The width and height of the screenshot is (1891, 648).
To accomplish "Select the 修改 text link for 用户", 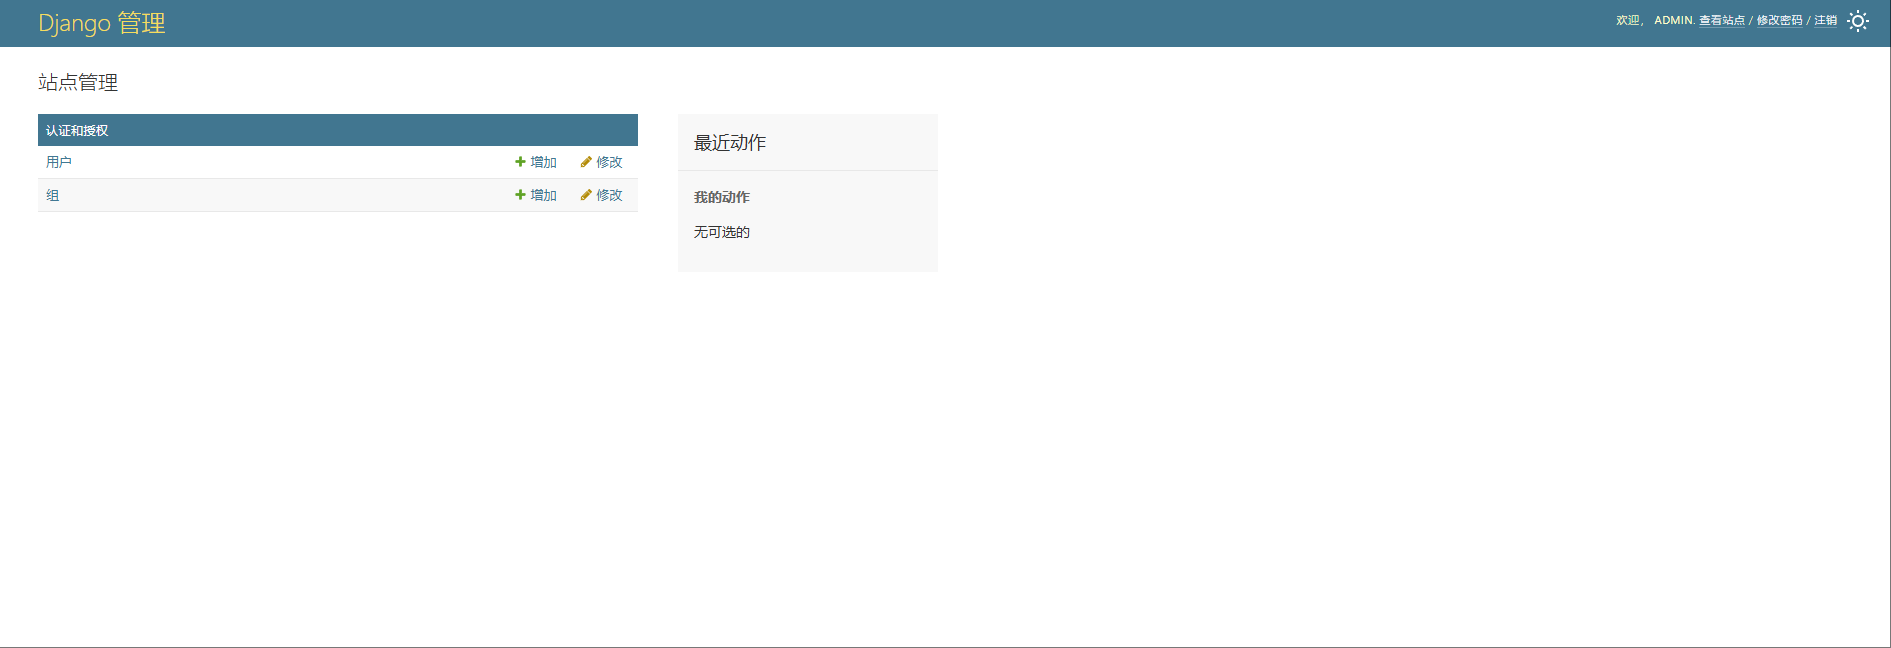I will (609, 162).
